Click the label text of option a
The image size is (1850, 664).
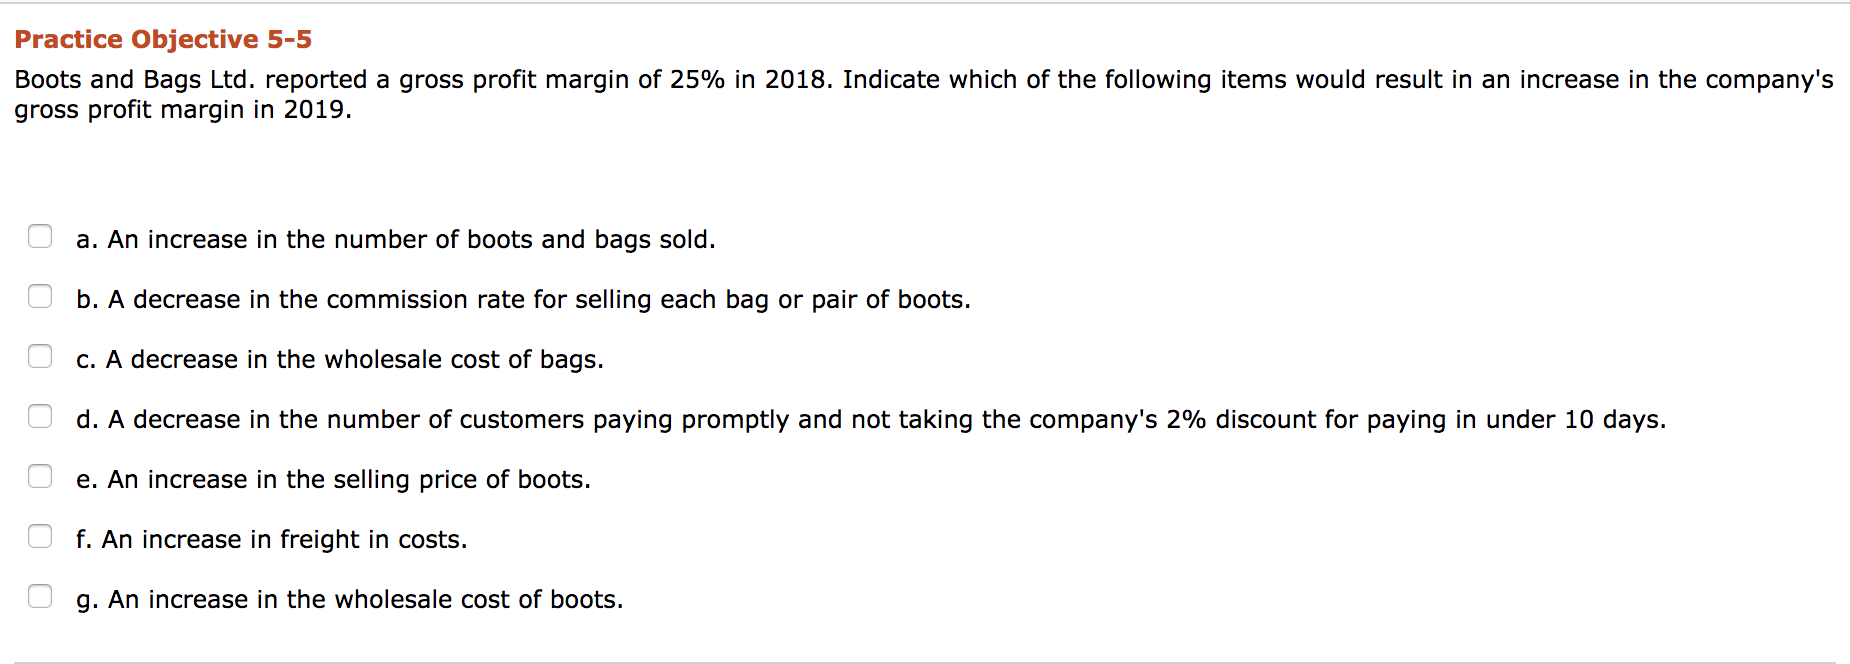click(x=395, y=239)
